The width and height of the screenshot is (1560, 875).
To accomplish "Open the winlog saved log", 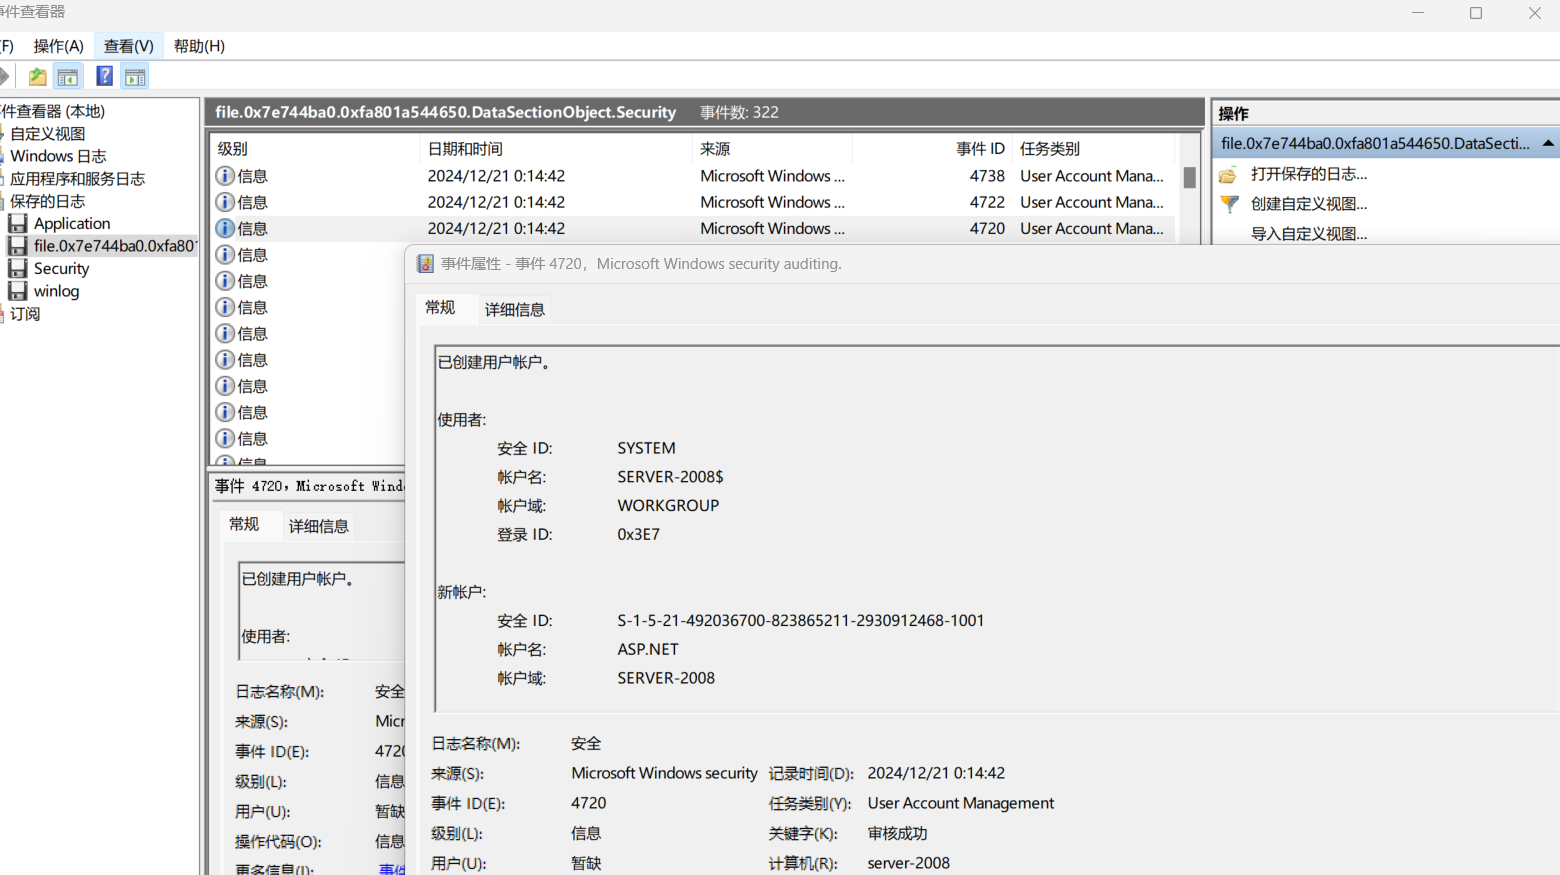I will pyautogui.click(x=56, y=291).
